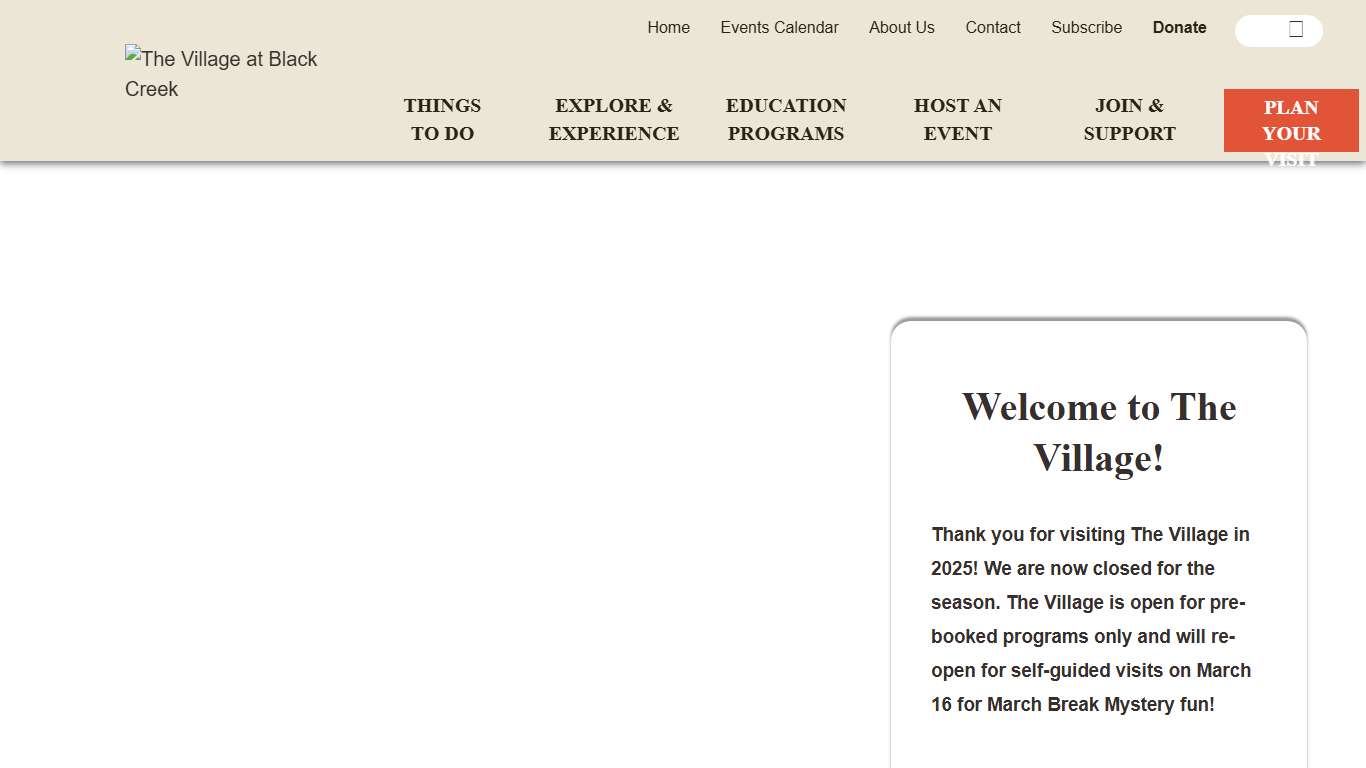Go to the Events Calendar page
Image resolution: width=1366 pixels, height=768 pixels.
pos(779,28)
